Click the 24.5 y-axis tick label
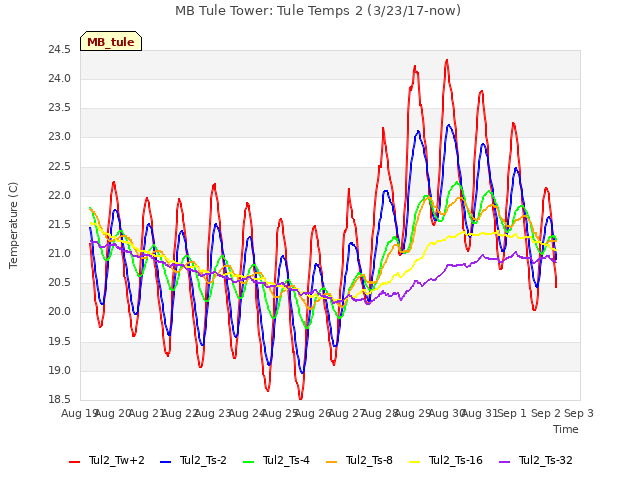The width and height of the screenshot is (640, 480). (60, 50)
